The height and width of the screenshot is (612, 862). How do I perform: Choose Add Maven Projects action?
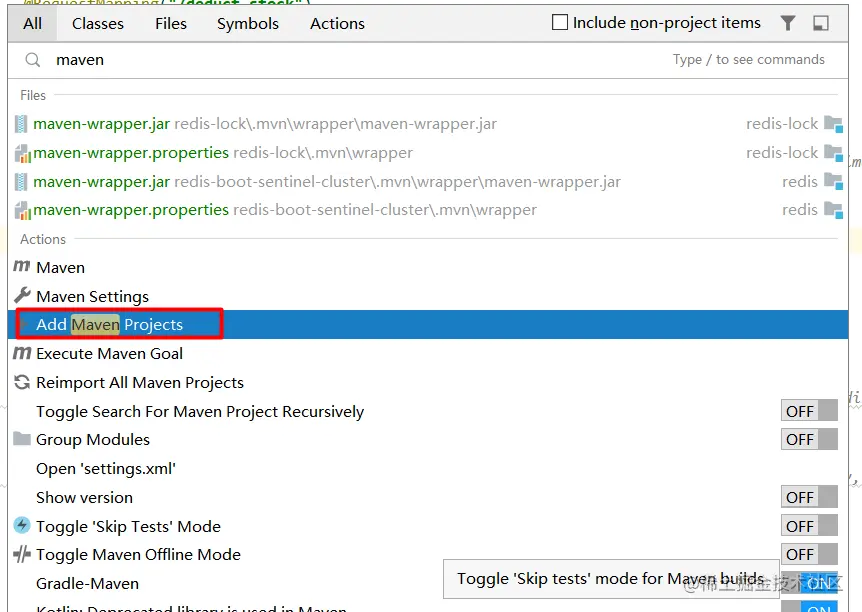click(428, 324)
